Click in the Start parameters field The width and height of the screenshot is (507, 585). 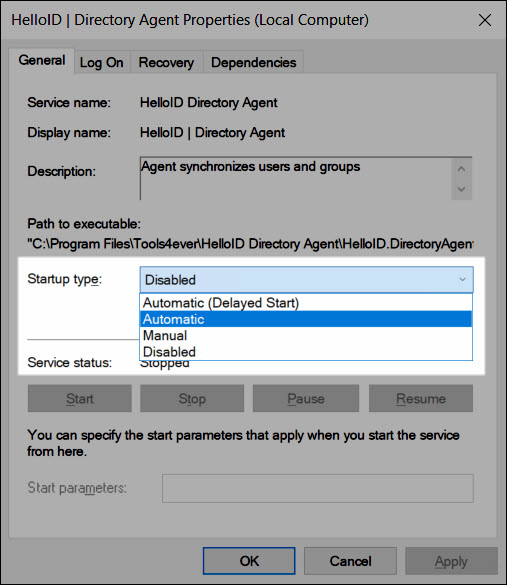point(318,488)
